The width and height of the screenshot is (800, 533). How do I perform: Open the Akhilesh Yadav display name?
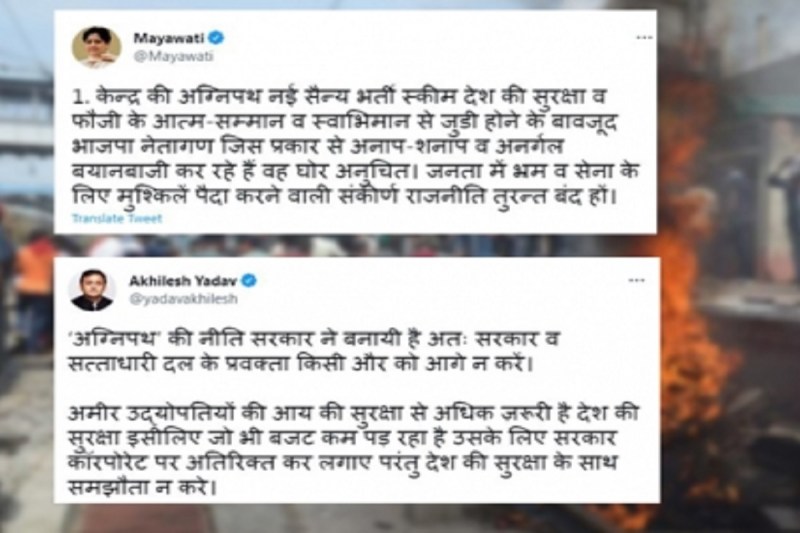tap(183, 281)
